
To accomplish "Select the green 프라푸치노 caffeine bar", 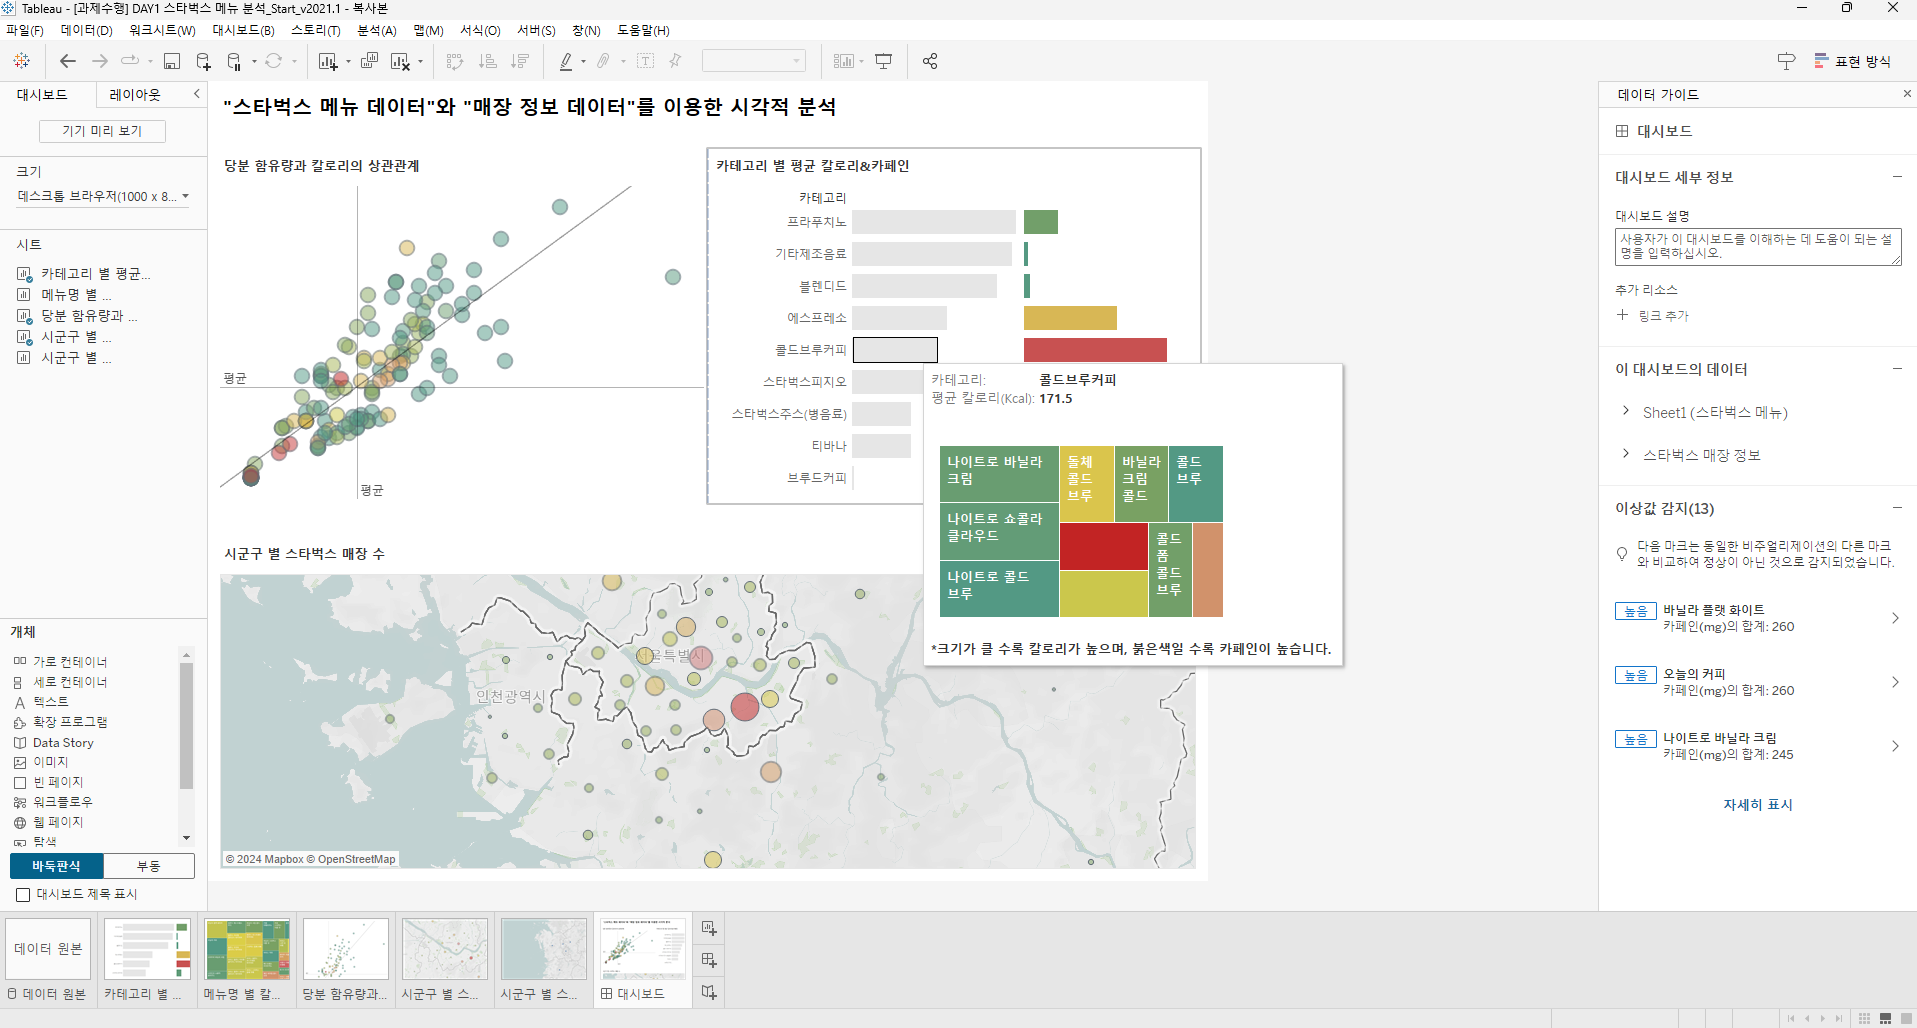I will 1041,222.
